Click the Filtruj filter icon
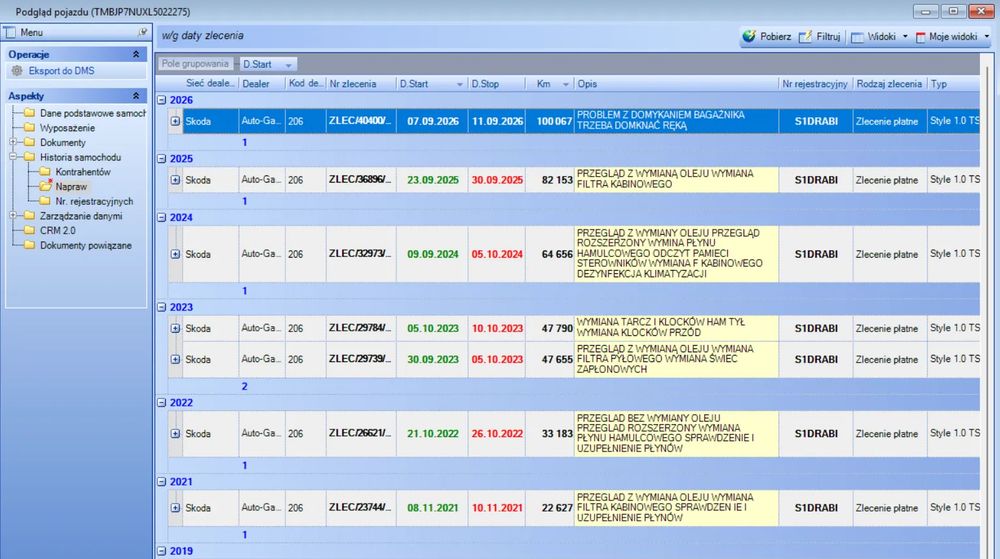1000x559 pixels. click(x=805, y=36)
